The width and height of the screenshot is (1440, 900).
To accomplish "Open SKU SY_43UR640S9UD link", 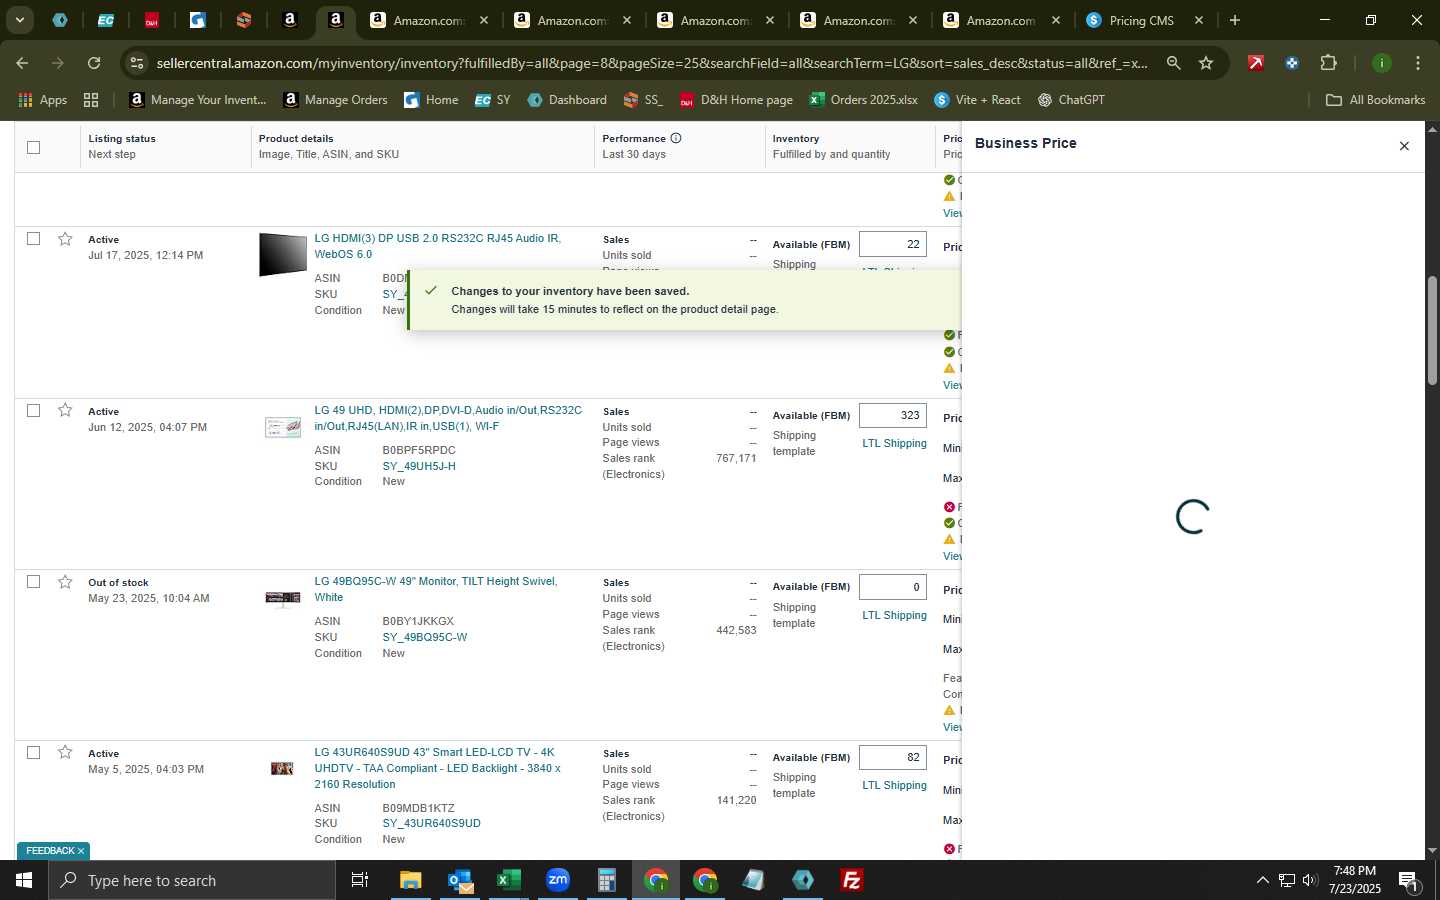I will coord(431,823).
